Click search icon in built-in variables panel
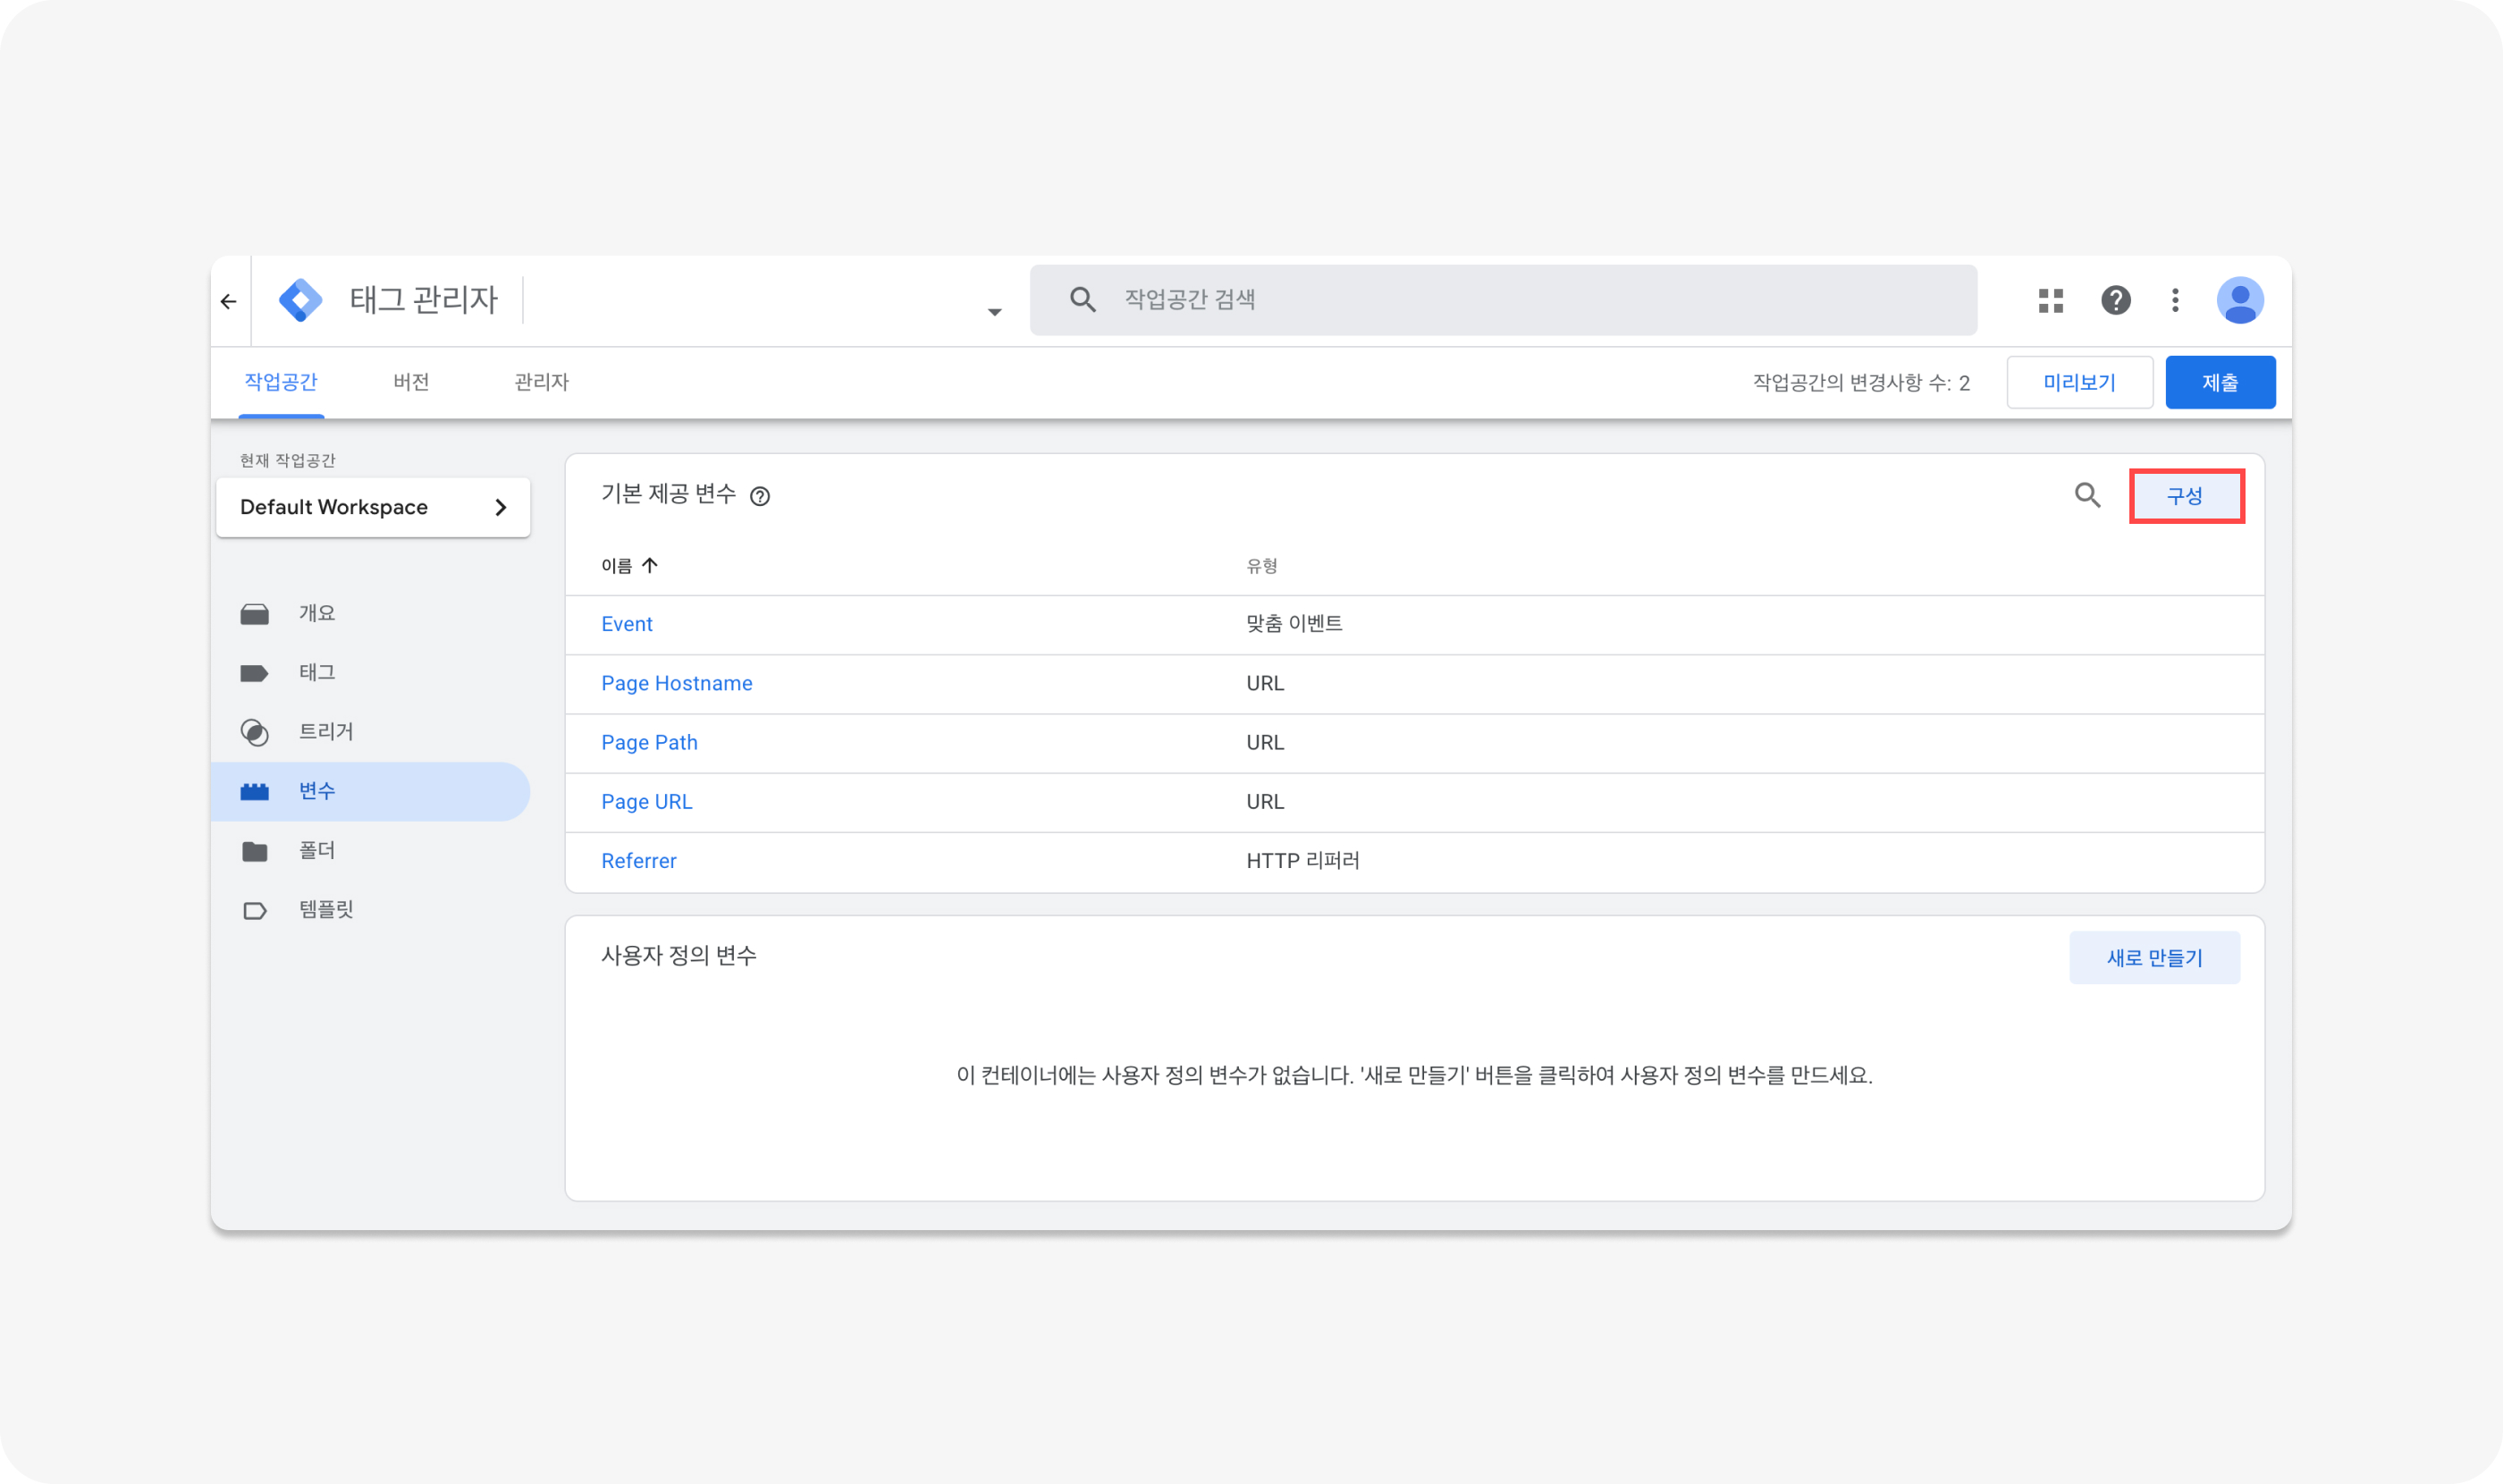The width and height of the screenshot is (2503, 1484). pyautogui.click(x=2087, y=494)
